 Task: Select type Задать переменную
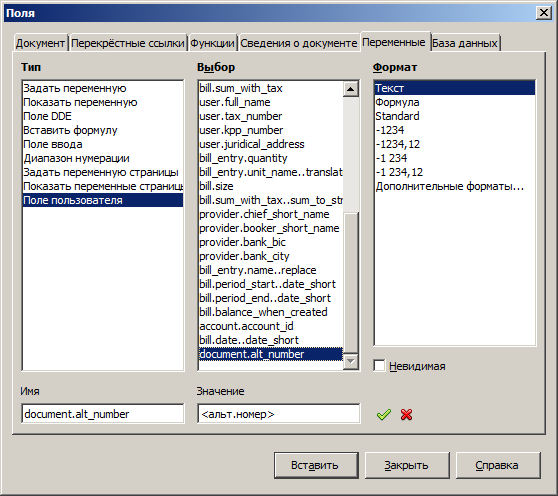tap(103, 88)
